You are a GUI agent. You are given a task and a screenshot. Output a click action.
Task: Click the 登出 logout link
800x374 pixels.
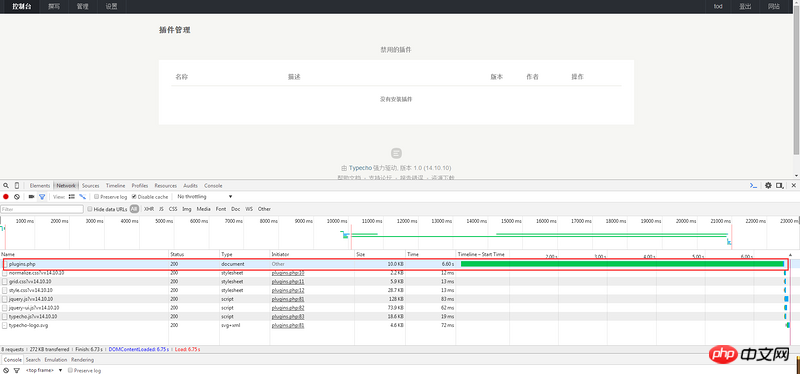tap(745, 7)
